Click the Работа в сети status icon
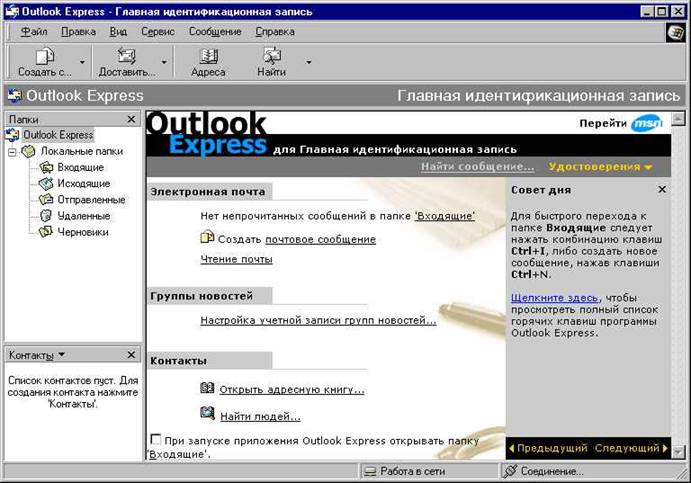The height and width of the screenshot is (483, 691). tap(370, 472)
